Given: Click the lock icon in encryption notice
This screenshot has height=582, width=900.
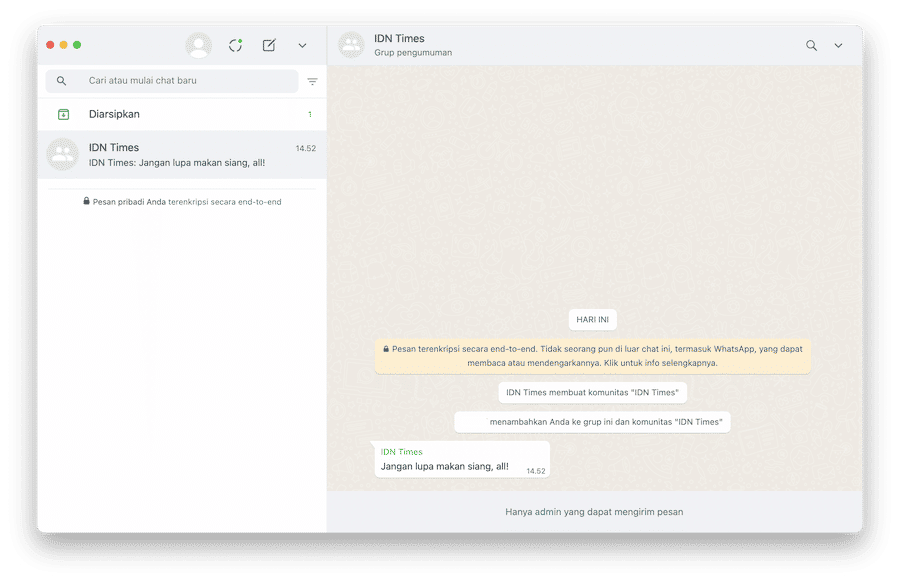Looking at the screenshot, I should click(x=86, y=201).
